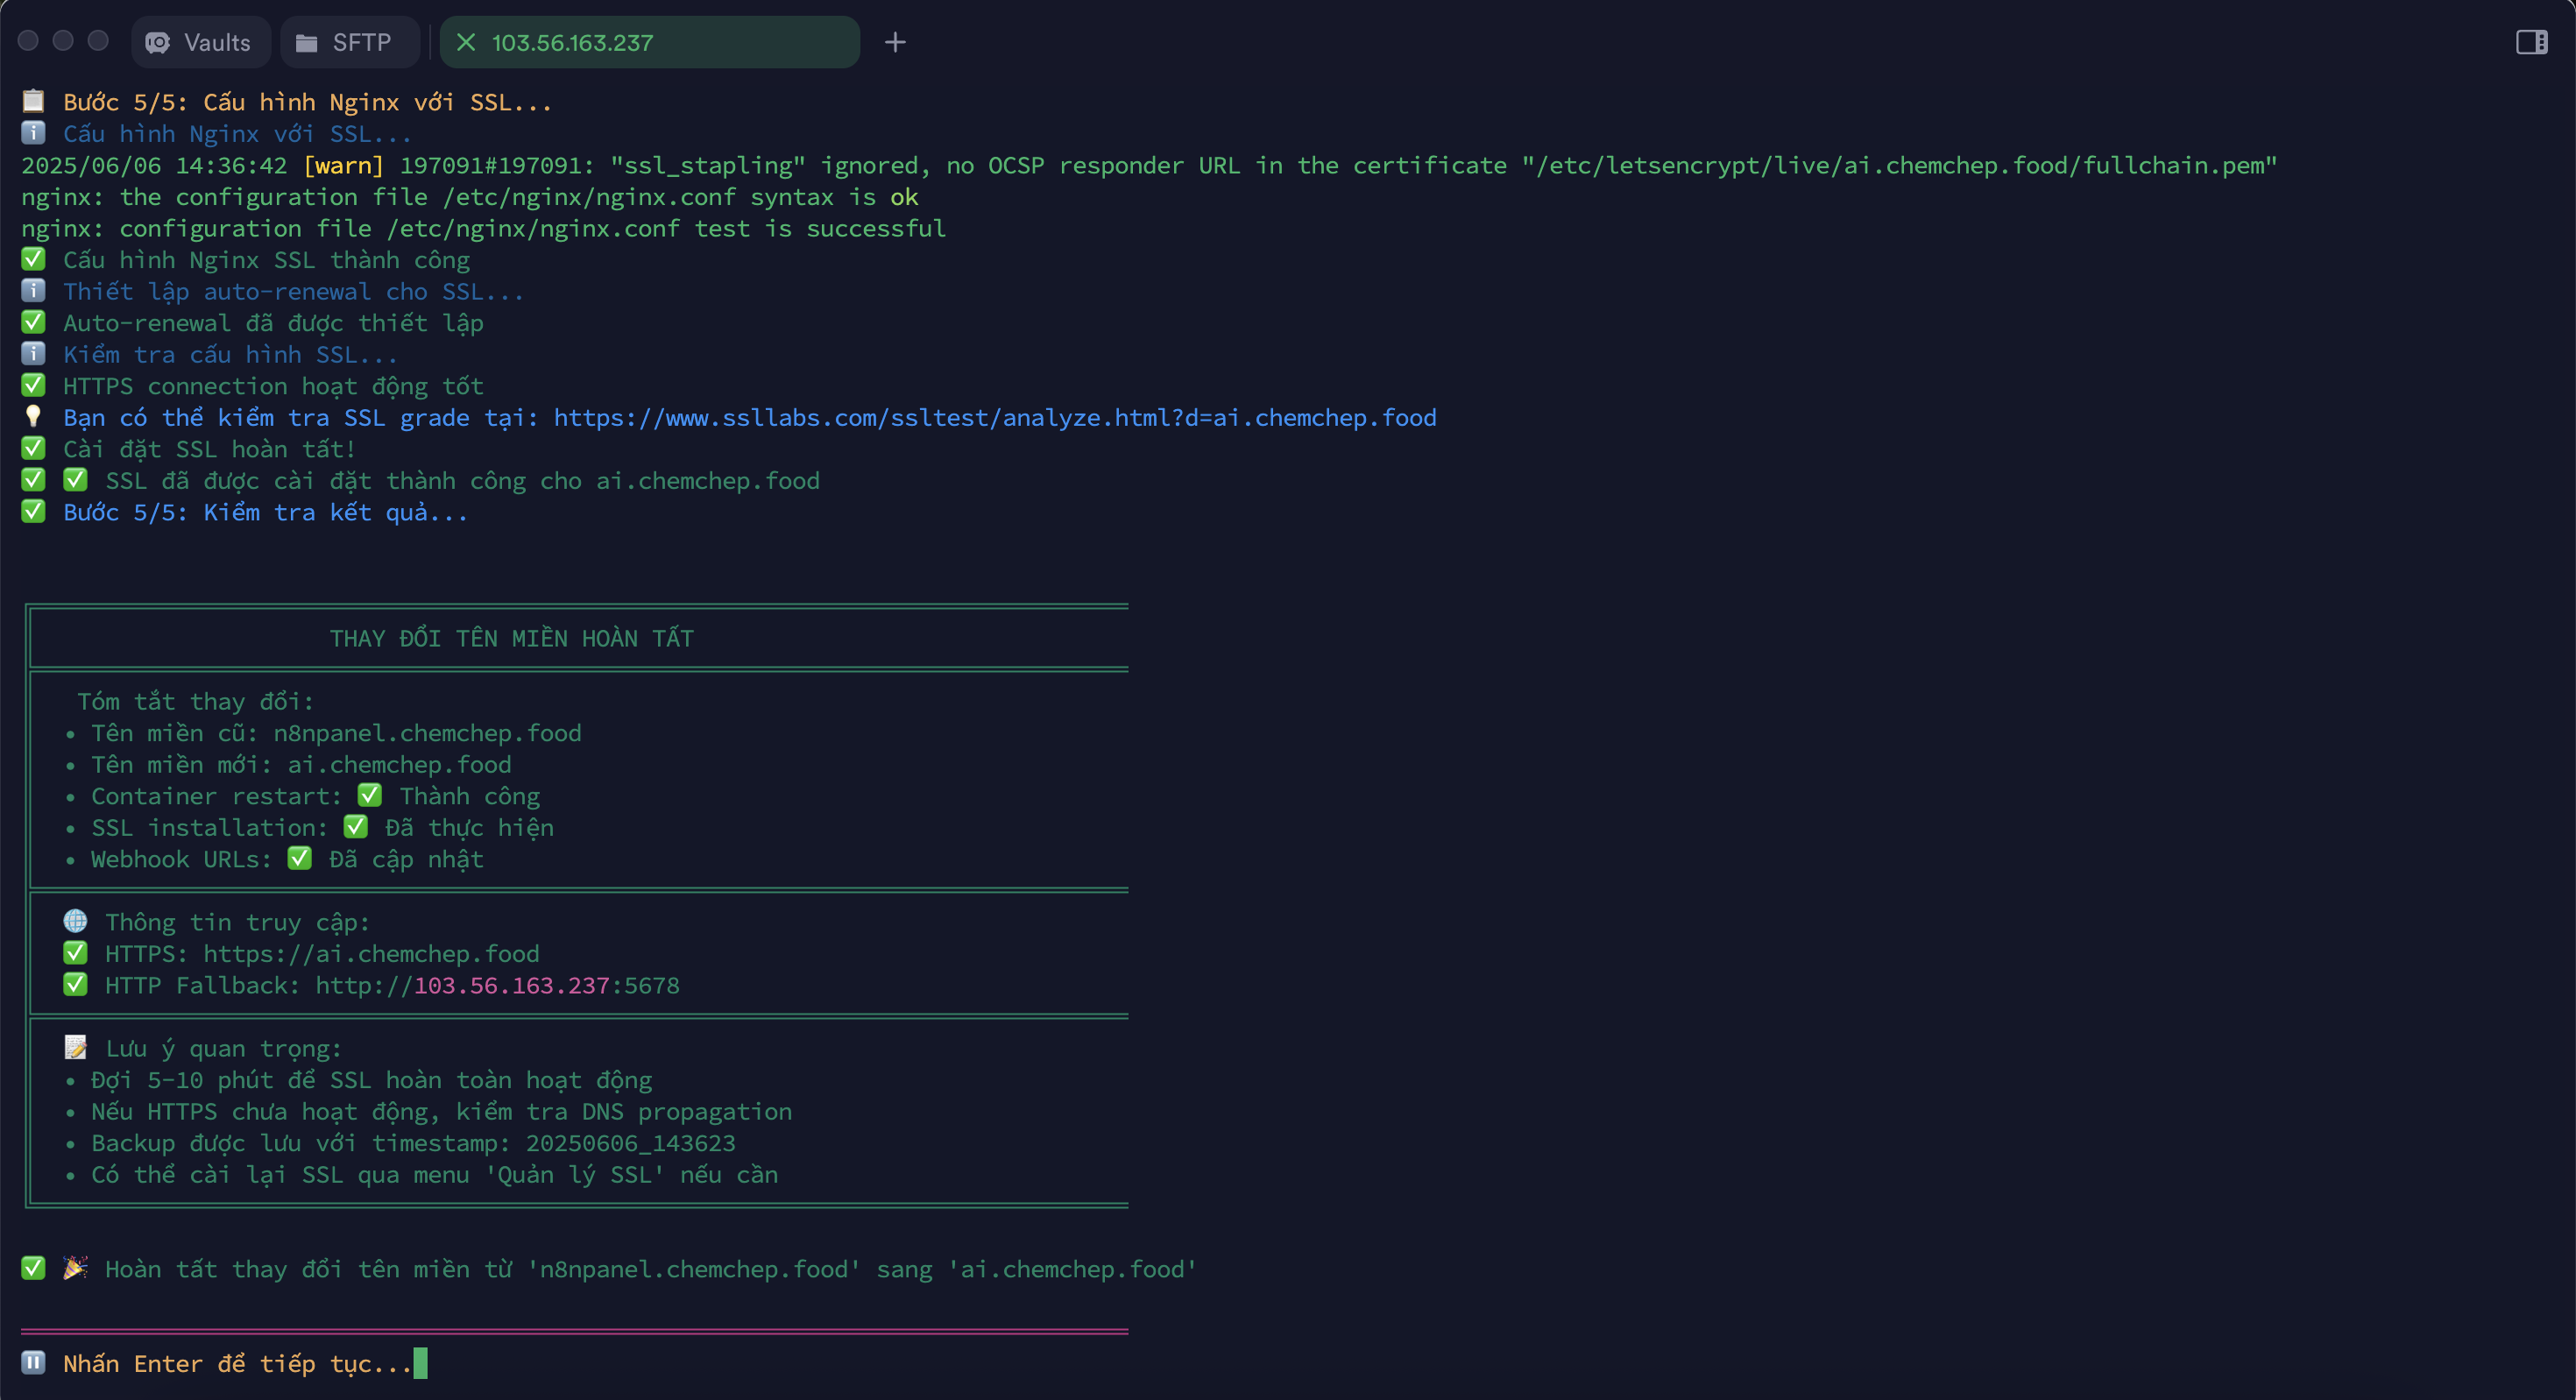Click the terminal cursor block
The image size is (2576, 1400).
pyautogui.click(x=420, y=1363)
